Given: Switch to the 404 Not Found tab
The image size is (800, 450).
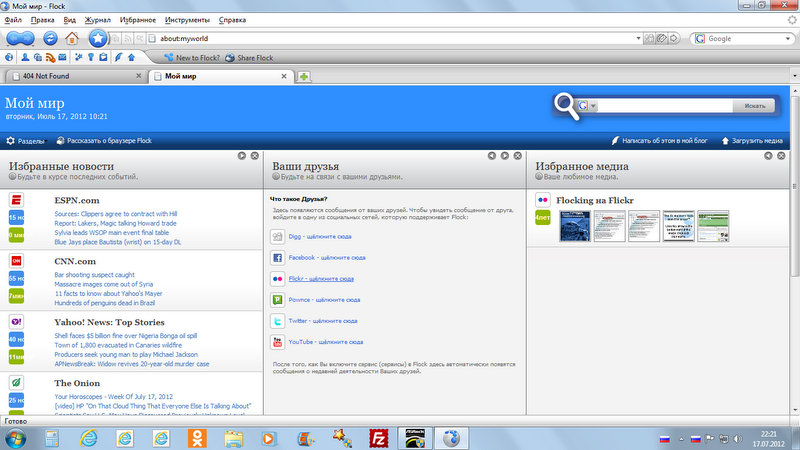Looking at the screenshot, I should point(77,76).
